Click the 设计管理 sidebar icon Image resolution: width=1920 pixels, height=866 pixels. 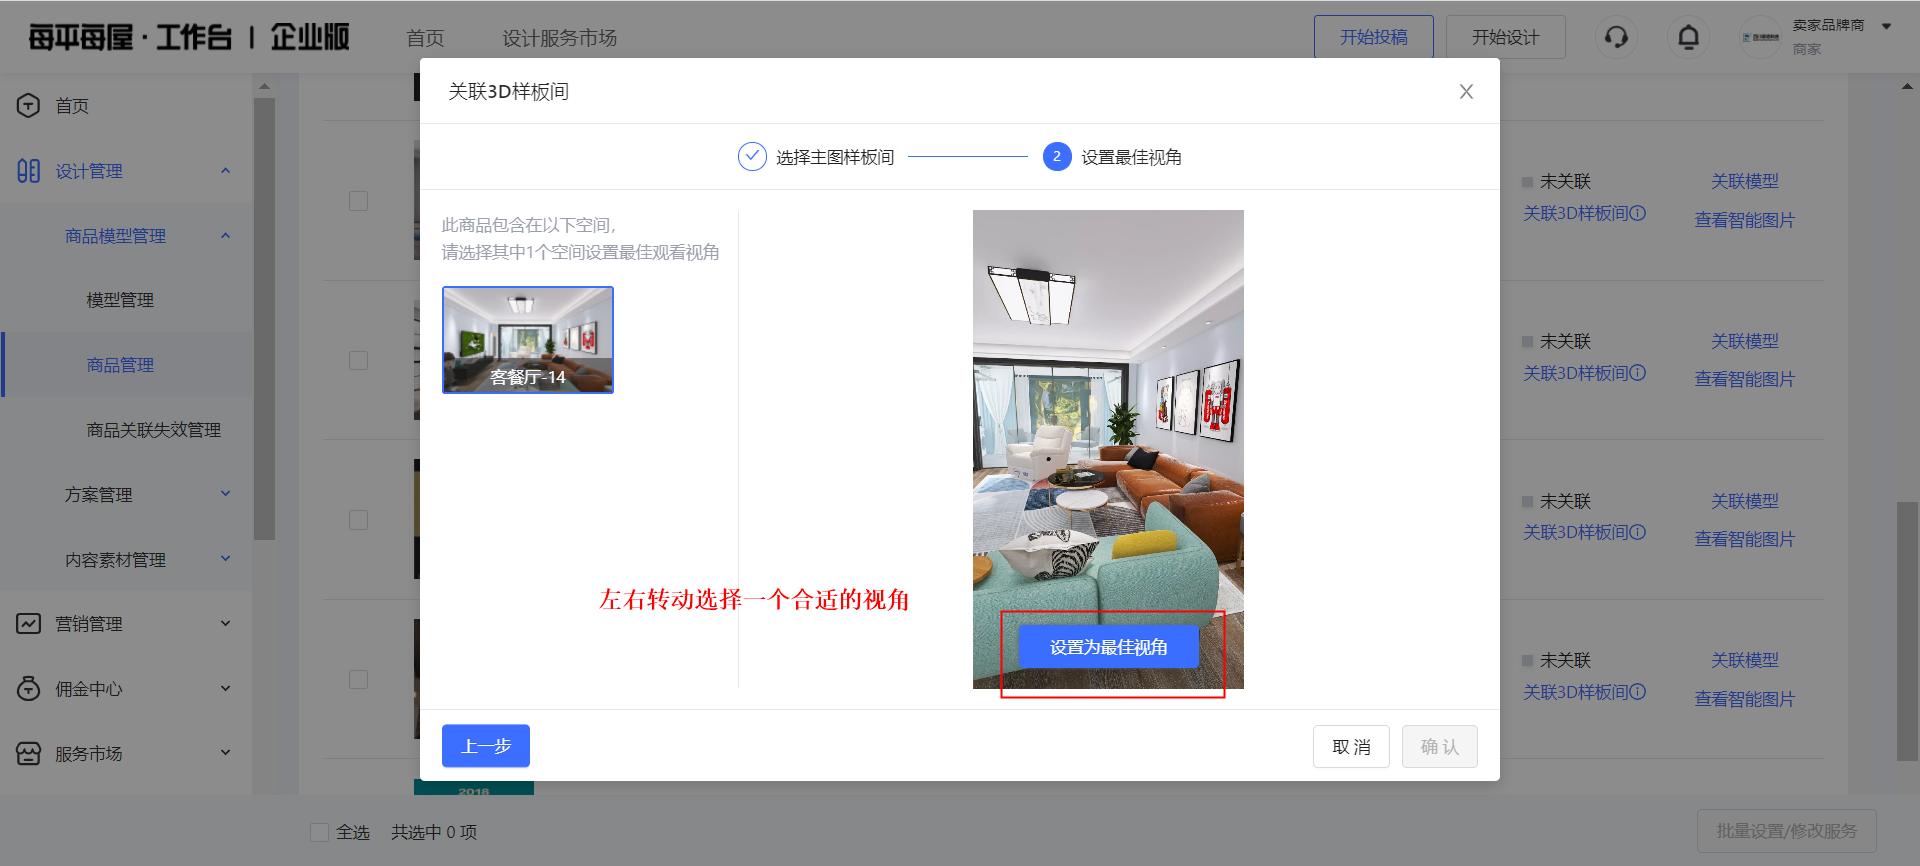[28, 171]
